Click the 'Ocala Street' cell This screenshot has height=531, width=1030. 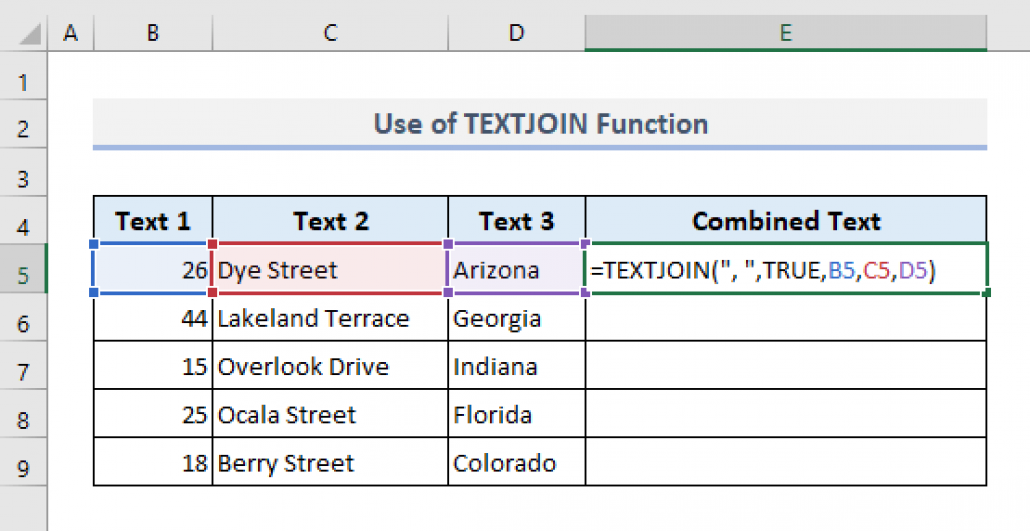coord(330,414)
